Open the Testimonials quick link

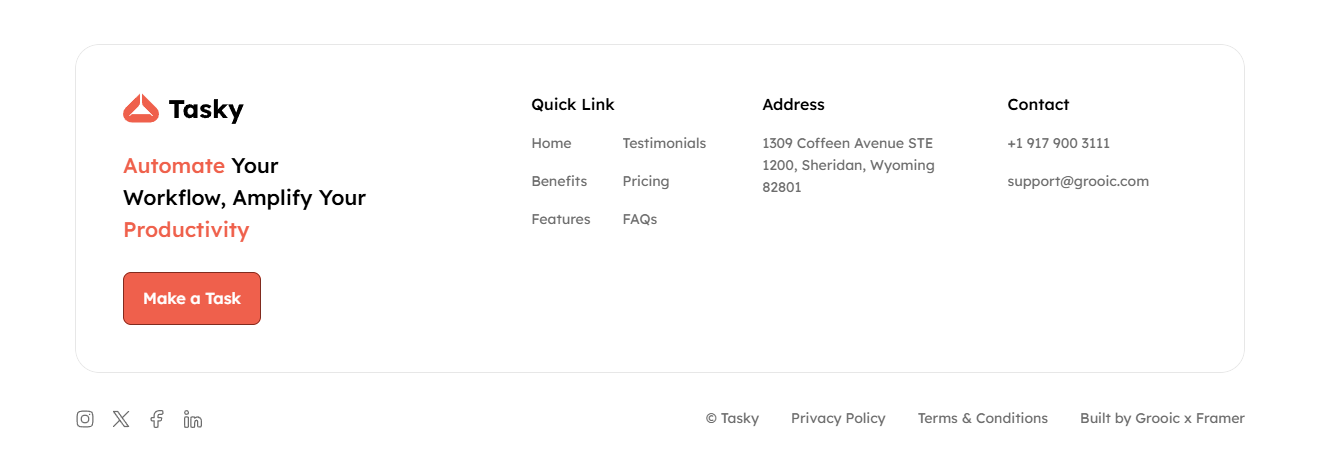click(x=664, y=143)
